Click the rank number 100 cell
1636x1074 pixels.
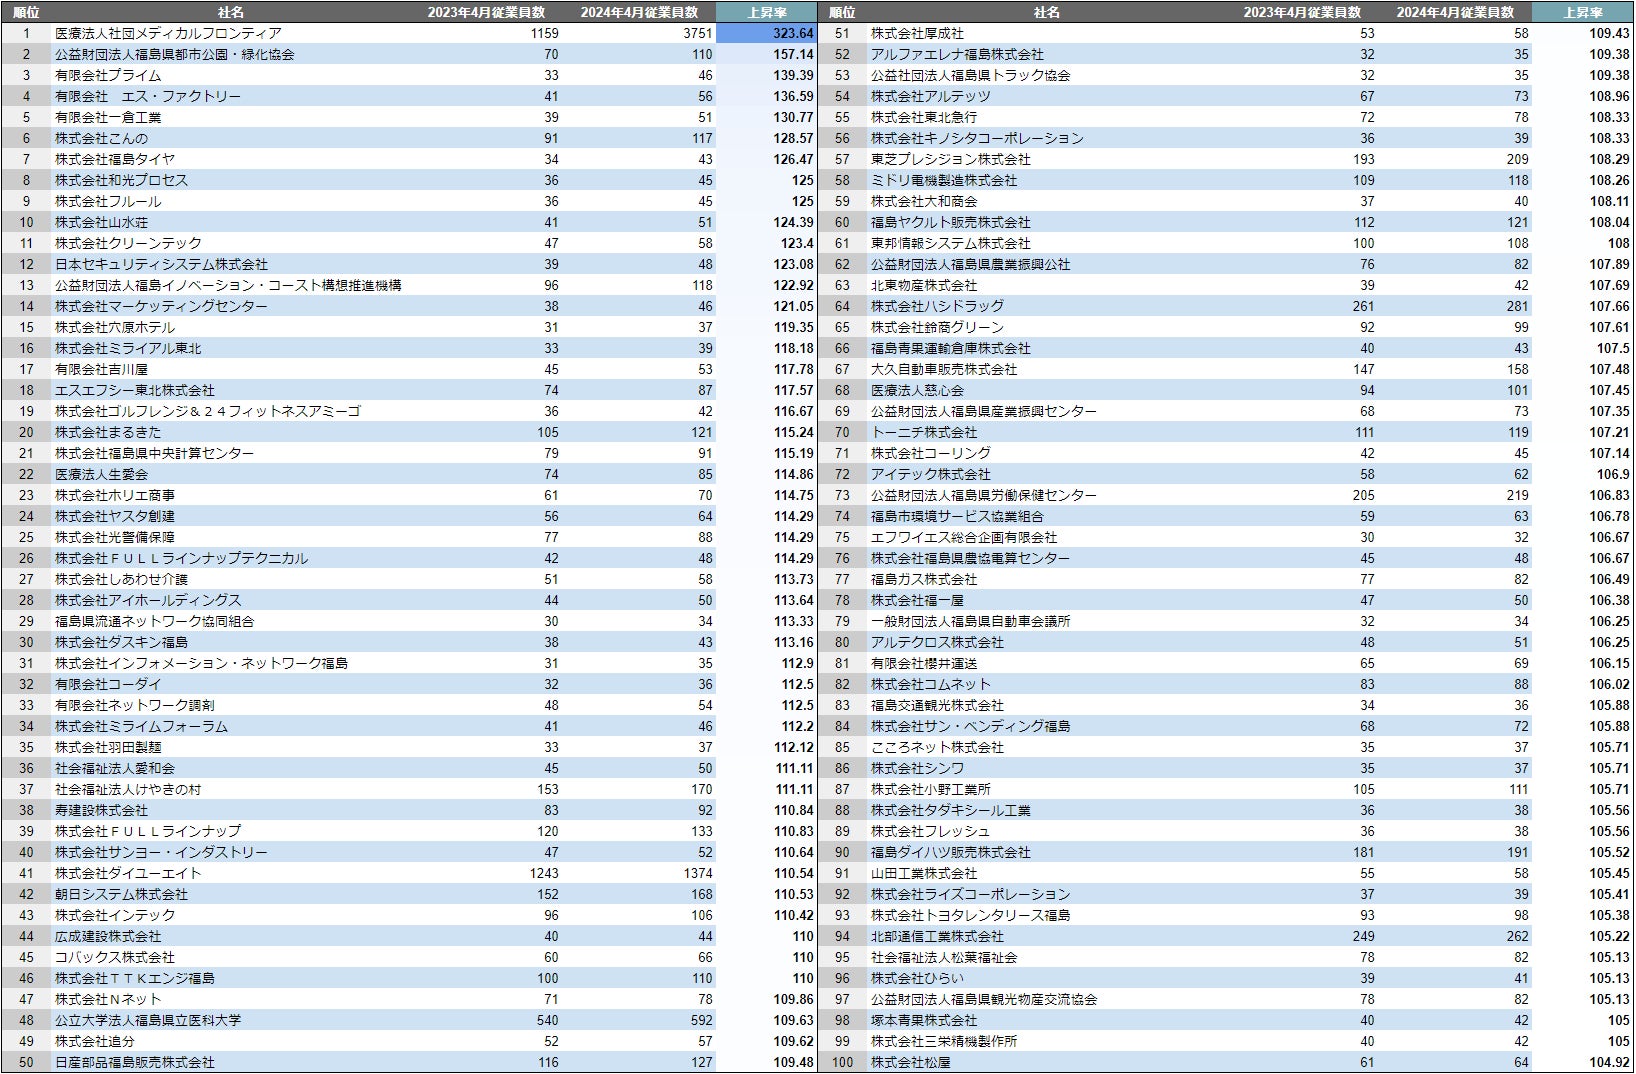click(842, 1062)
